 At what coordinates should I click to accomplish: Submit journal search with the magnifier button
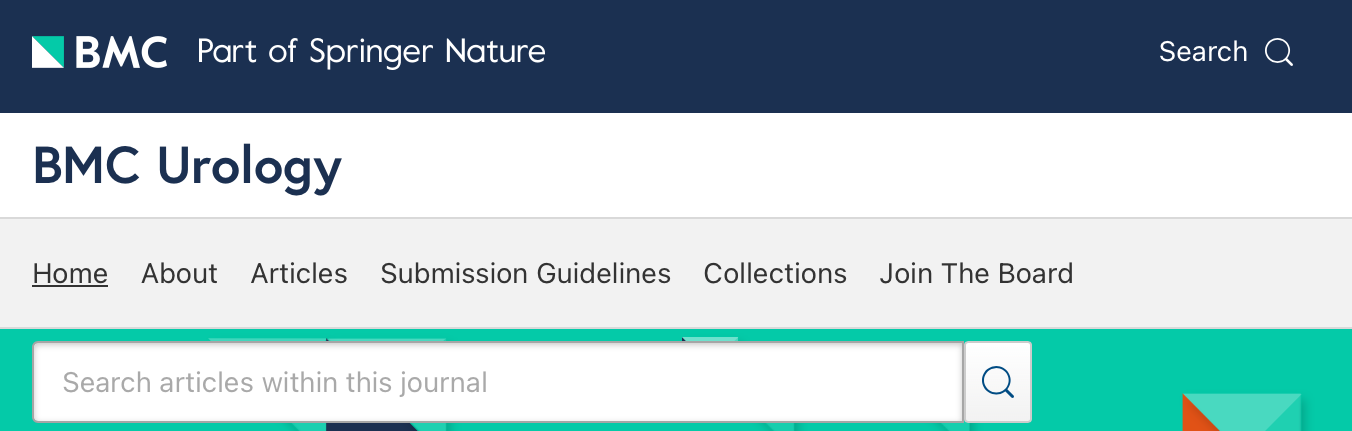tap(997, 382)
